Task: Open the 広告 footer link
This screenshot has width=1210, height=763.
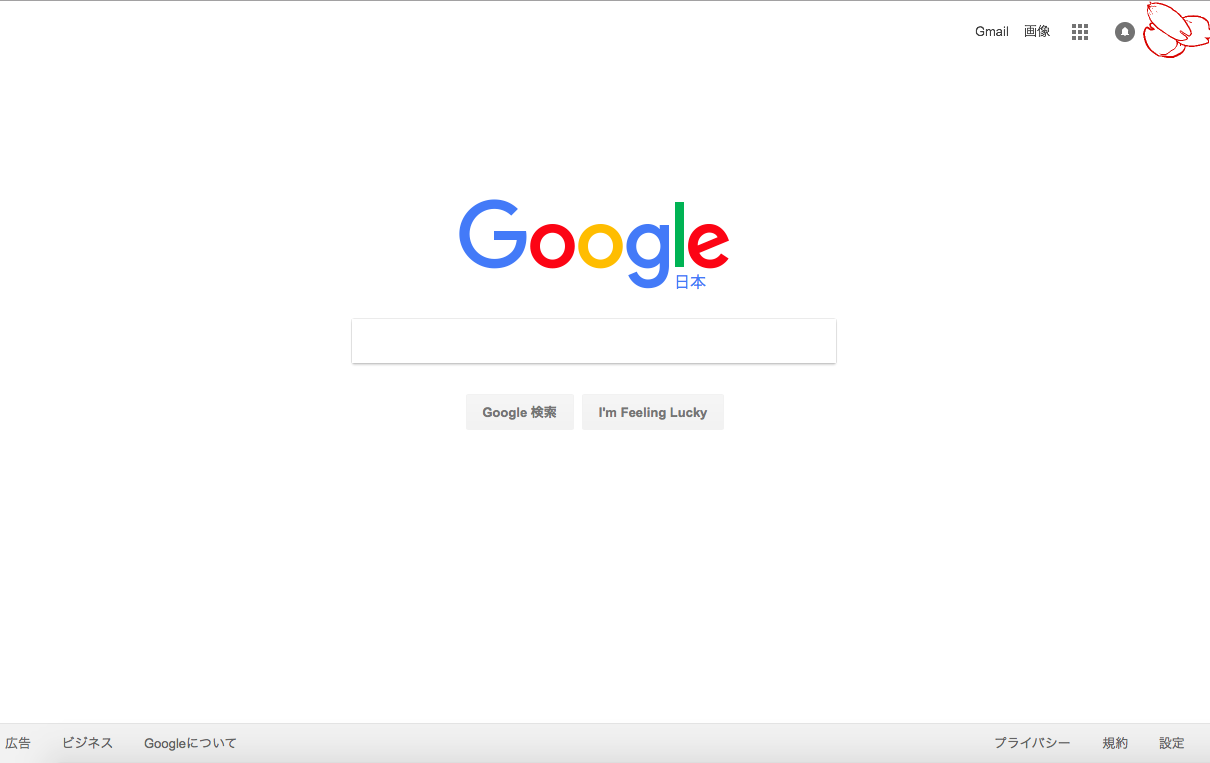Action: pos(18,743)
